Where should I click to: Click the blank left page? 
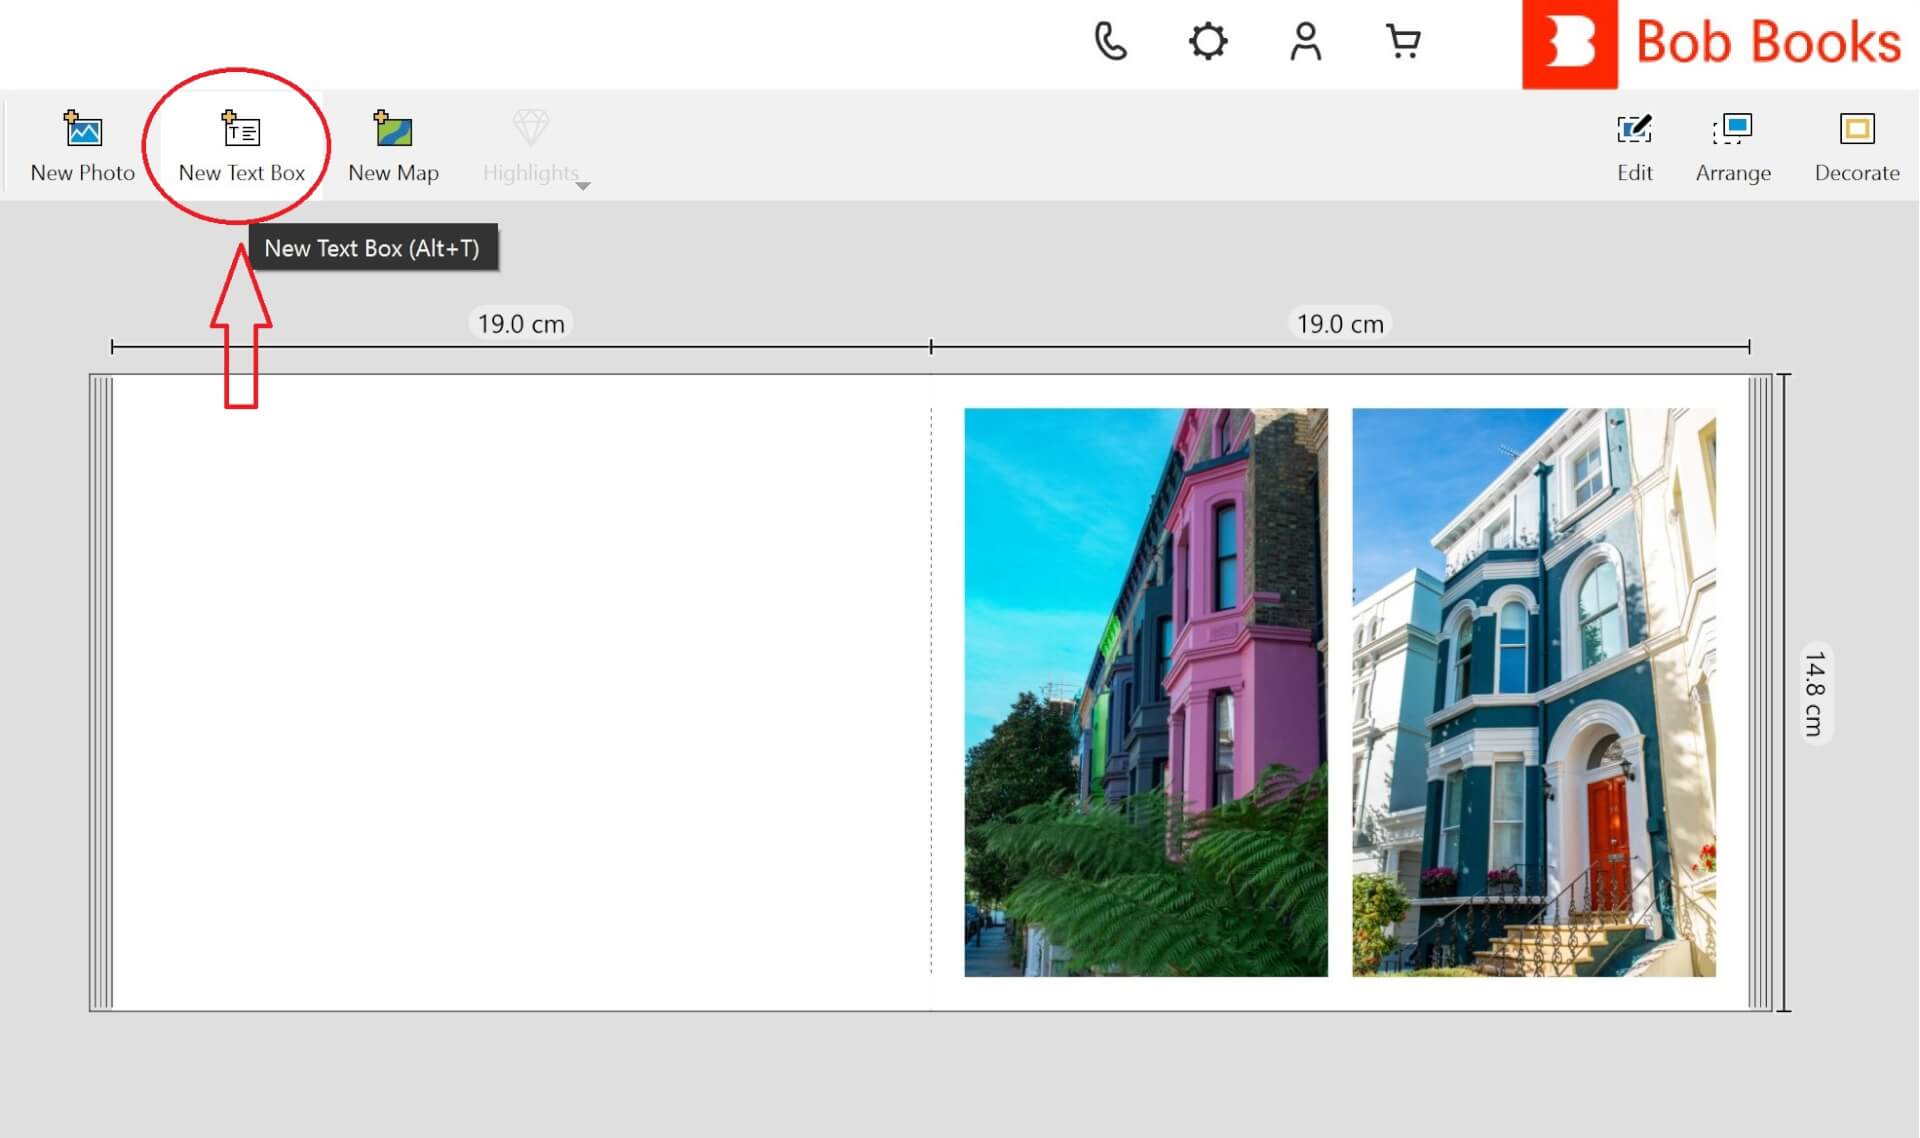(x=520, y=692)
